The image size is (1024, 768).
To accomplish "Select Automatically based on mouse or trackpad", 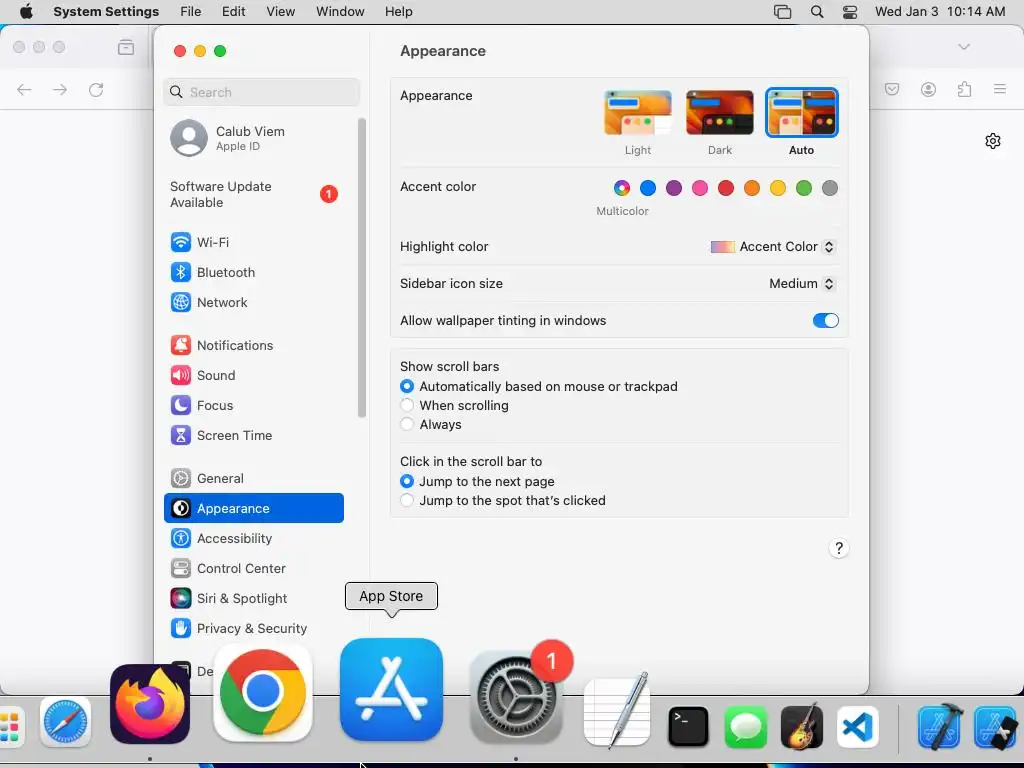I will (x=407, y=387).
